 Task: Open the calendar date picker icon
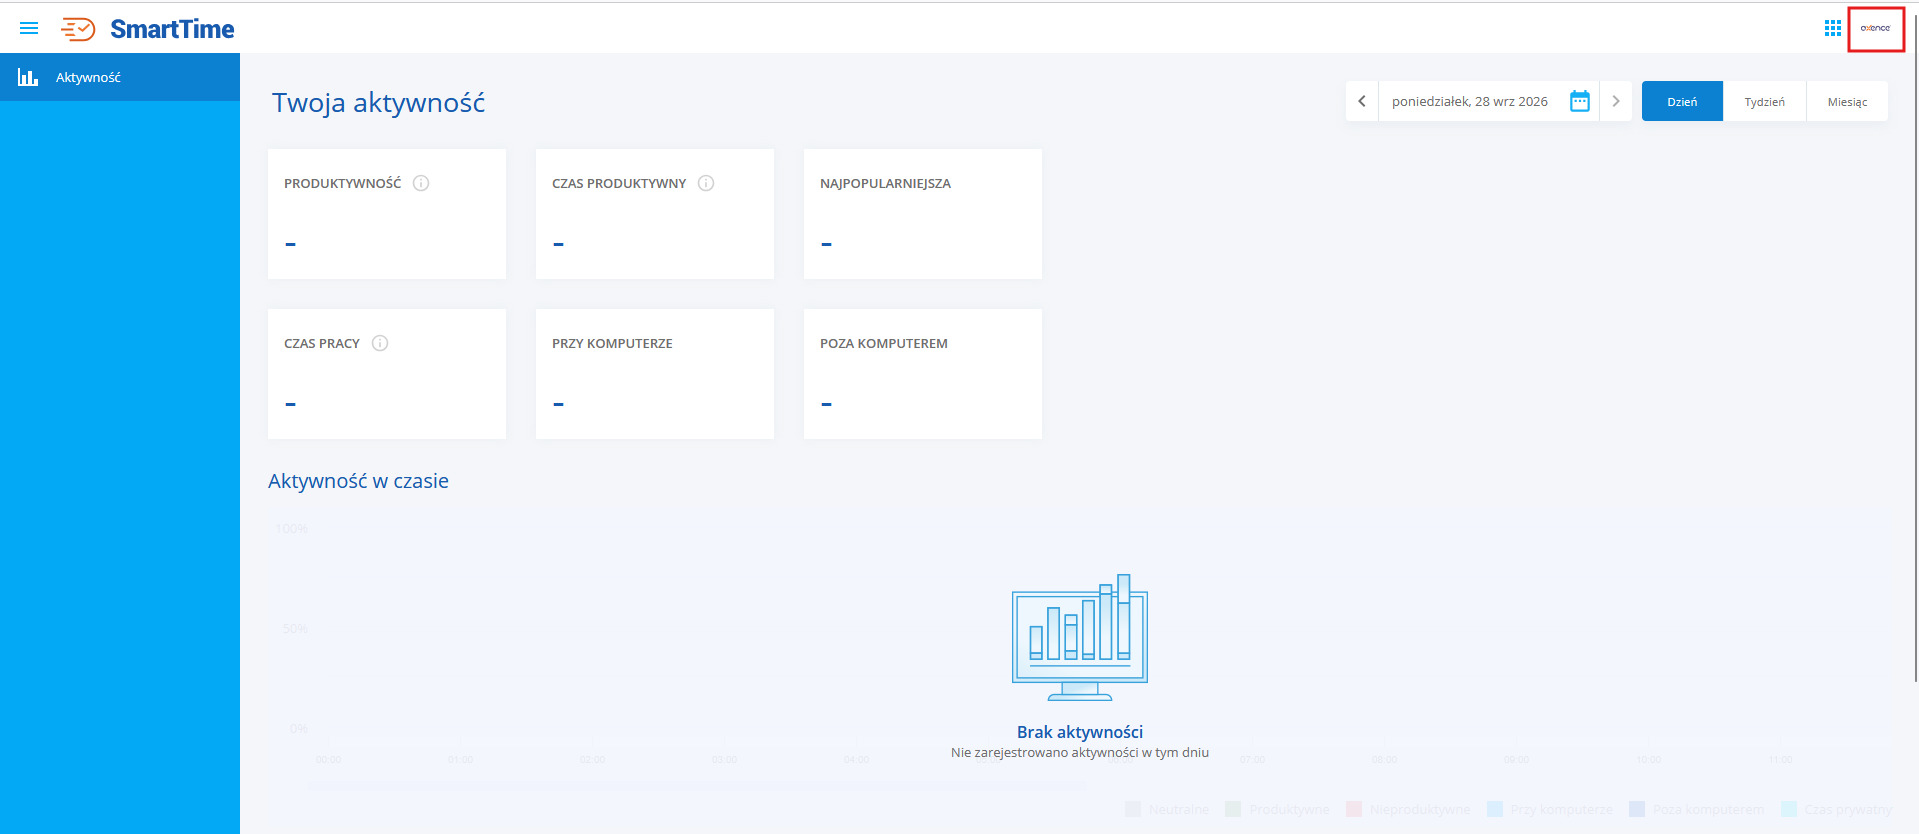(x=1579, y=101)
